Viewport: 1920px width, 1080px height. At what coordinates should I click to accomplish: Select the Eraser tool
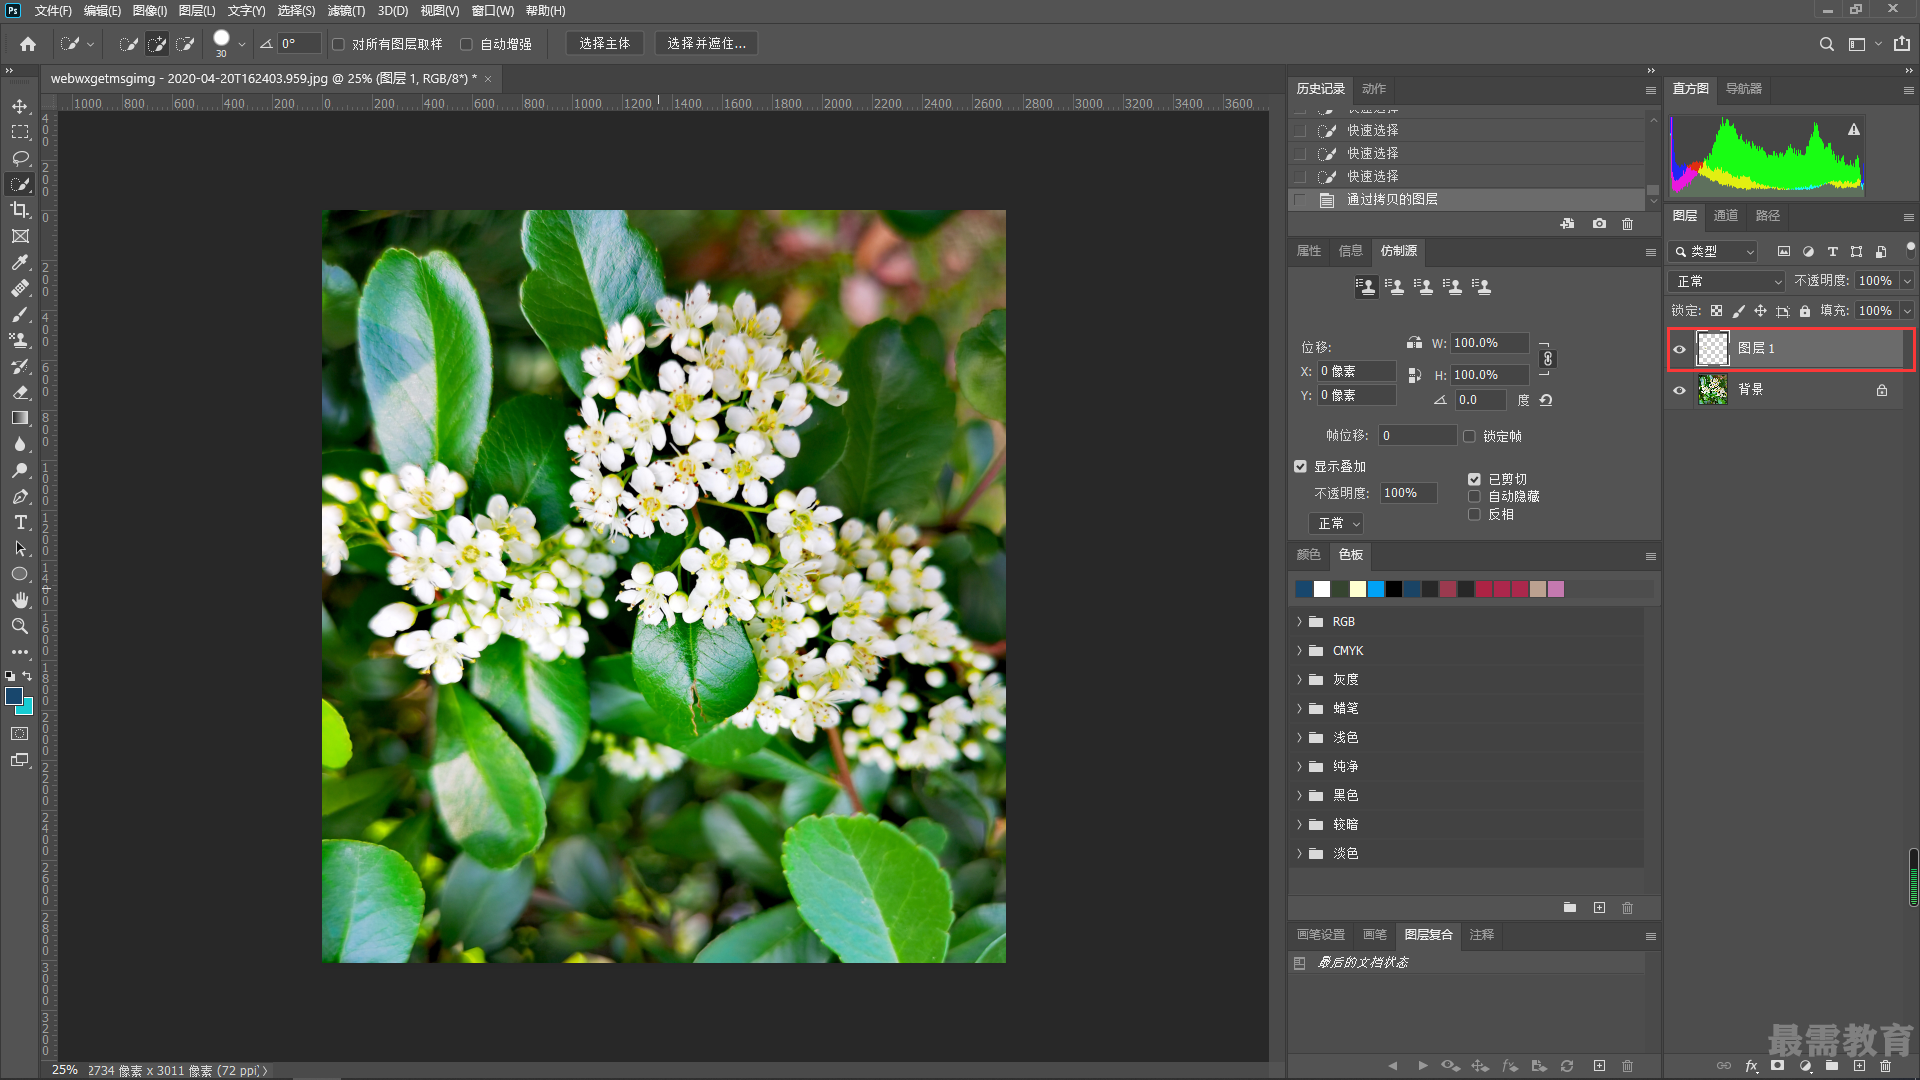coord(20,392)
